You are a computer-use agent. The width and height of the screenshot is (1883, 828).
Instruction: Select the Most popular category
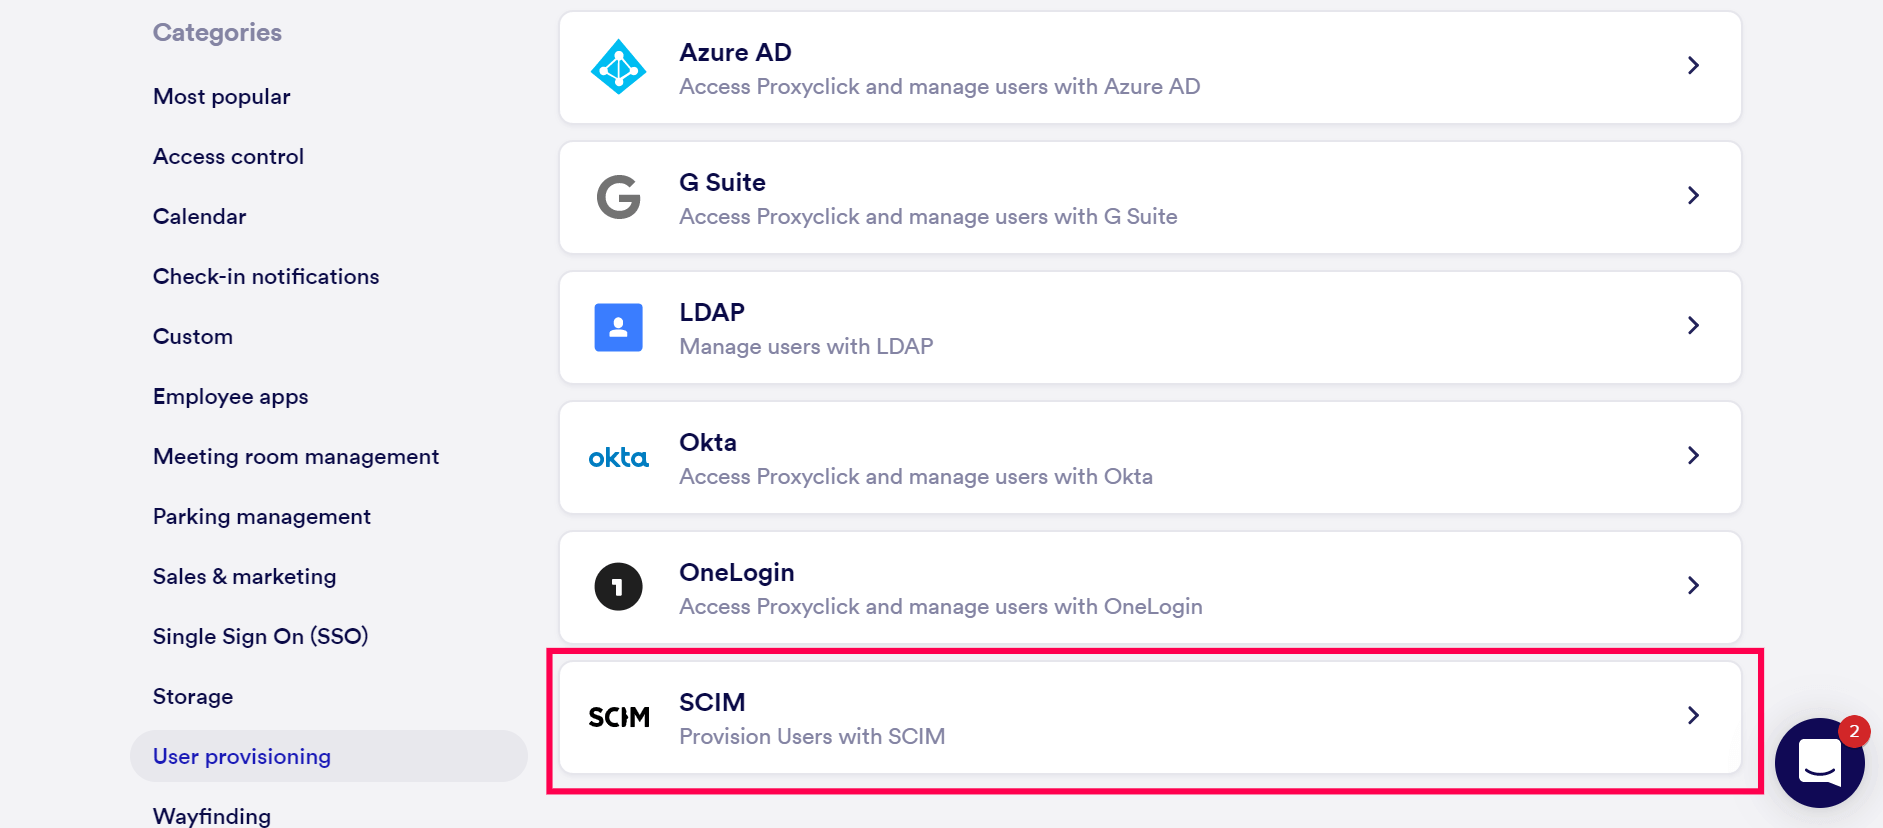tap(221, 97)
